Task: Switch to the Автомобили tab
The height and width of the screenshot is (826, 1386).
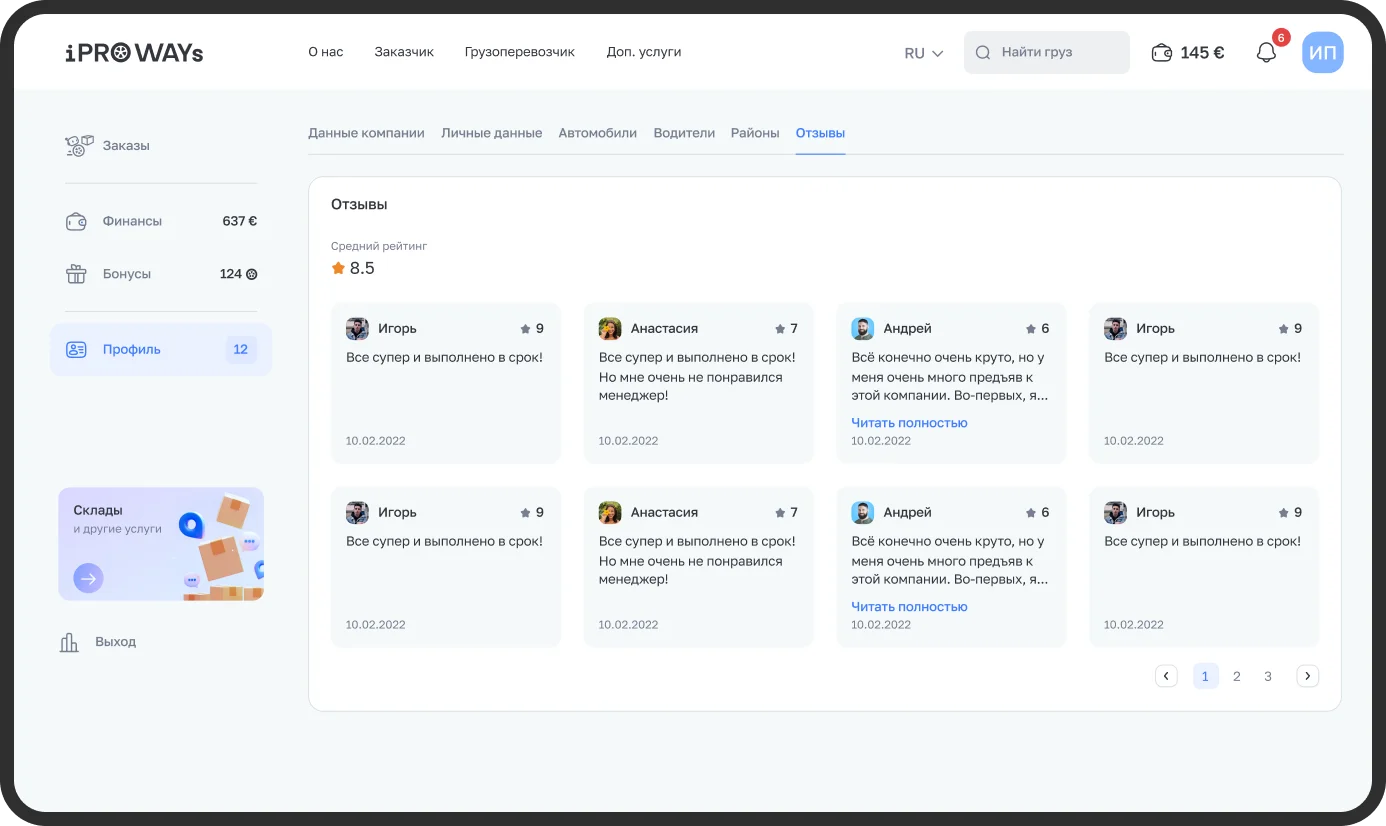Action: (597, 133)
